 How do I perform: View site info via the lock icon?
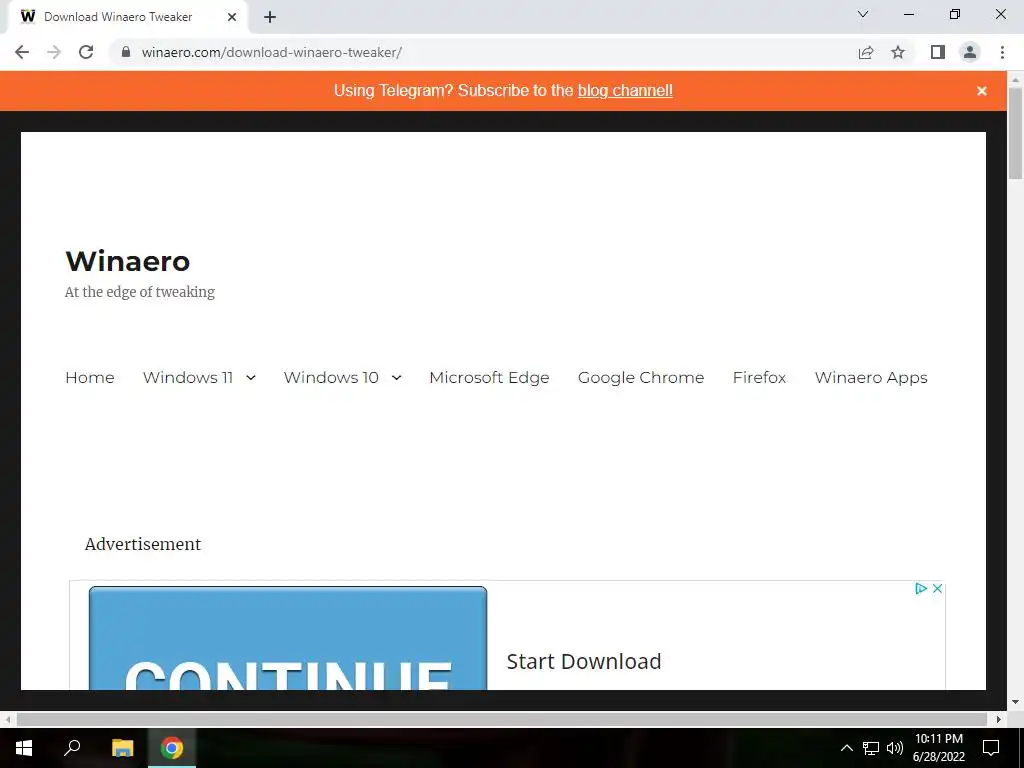point(126,52)
